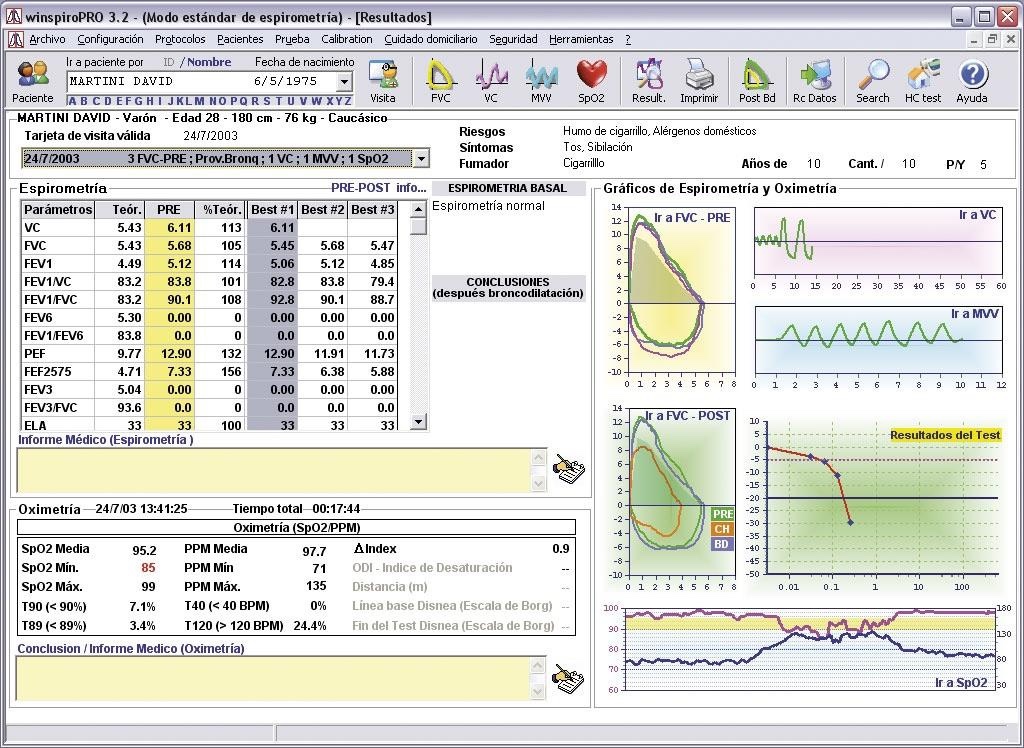Viewport: 1024px width, 748px height.
Task: Open the Pacientes menu
Action: pyautogui.click(x=240, y=39)
